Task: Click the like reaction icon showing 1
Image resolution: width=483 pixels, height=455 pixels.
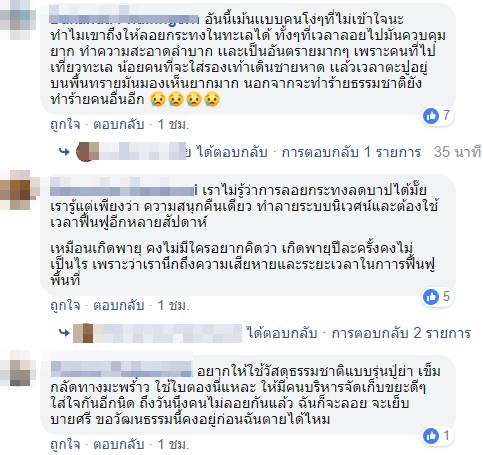Action: [431, 436]
